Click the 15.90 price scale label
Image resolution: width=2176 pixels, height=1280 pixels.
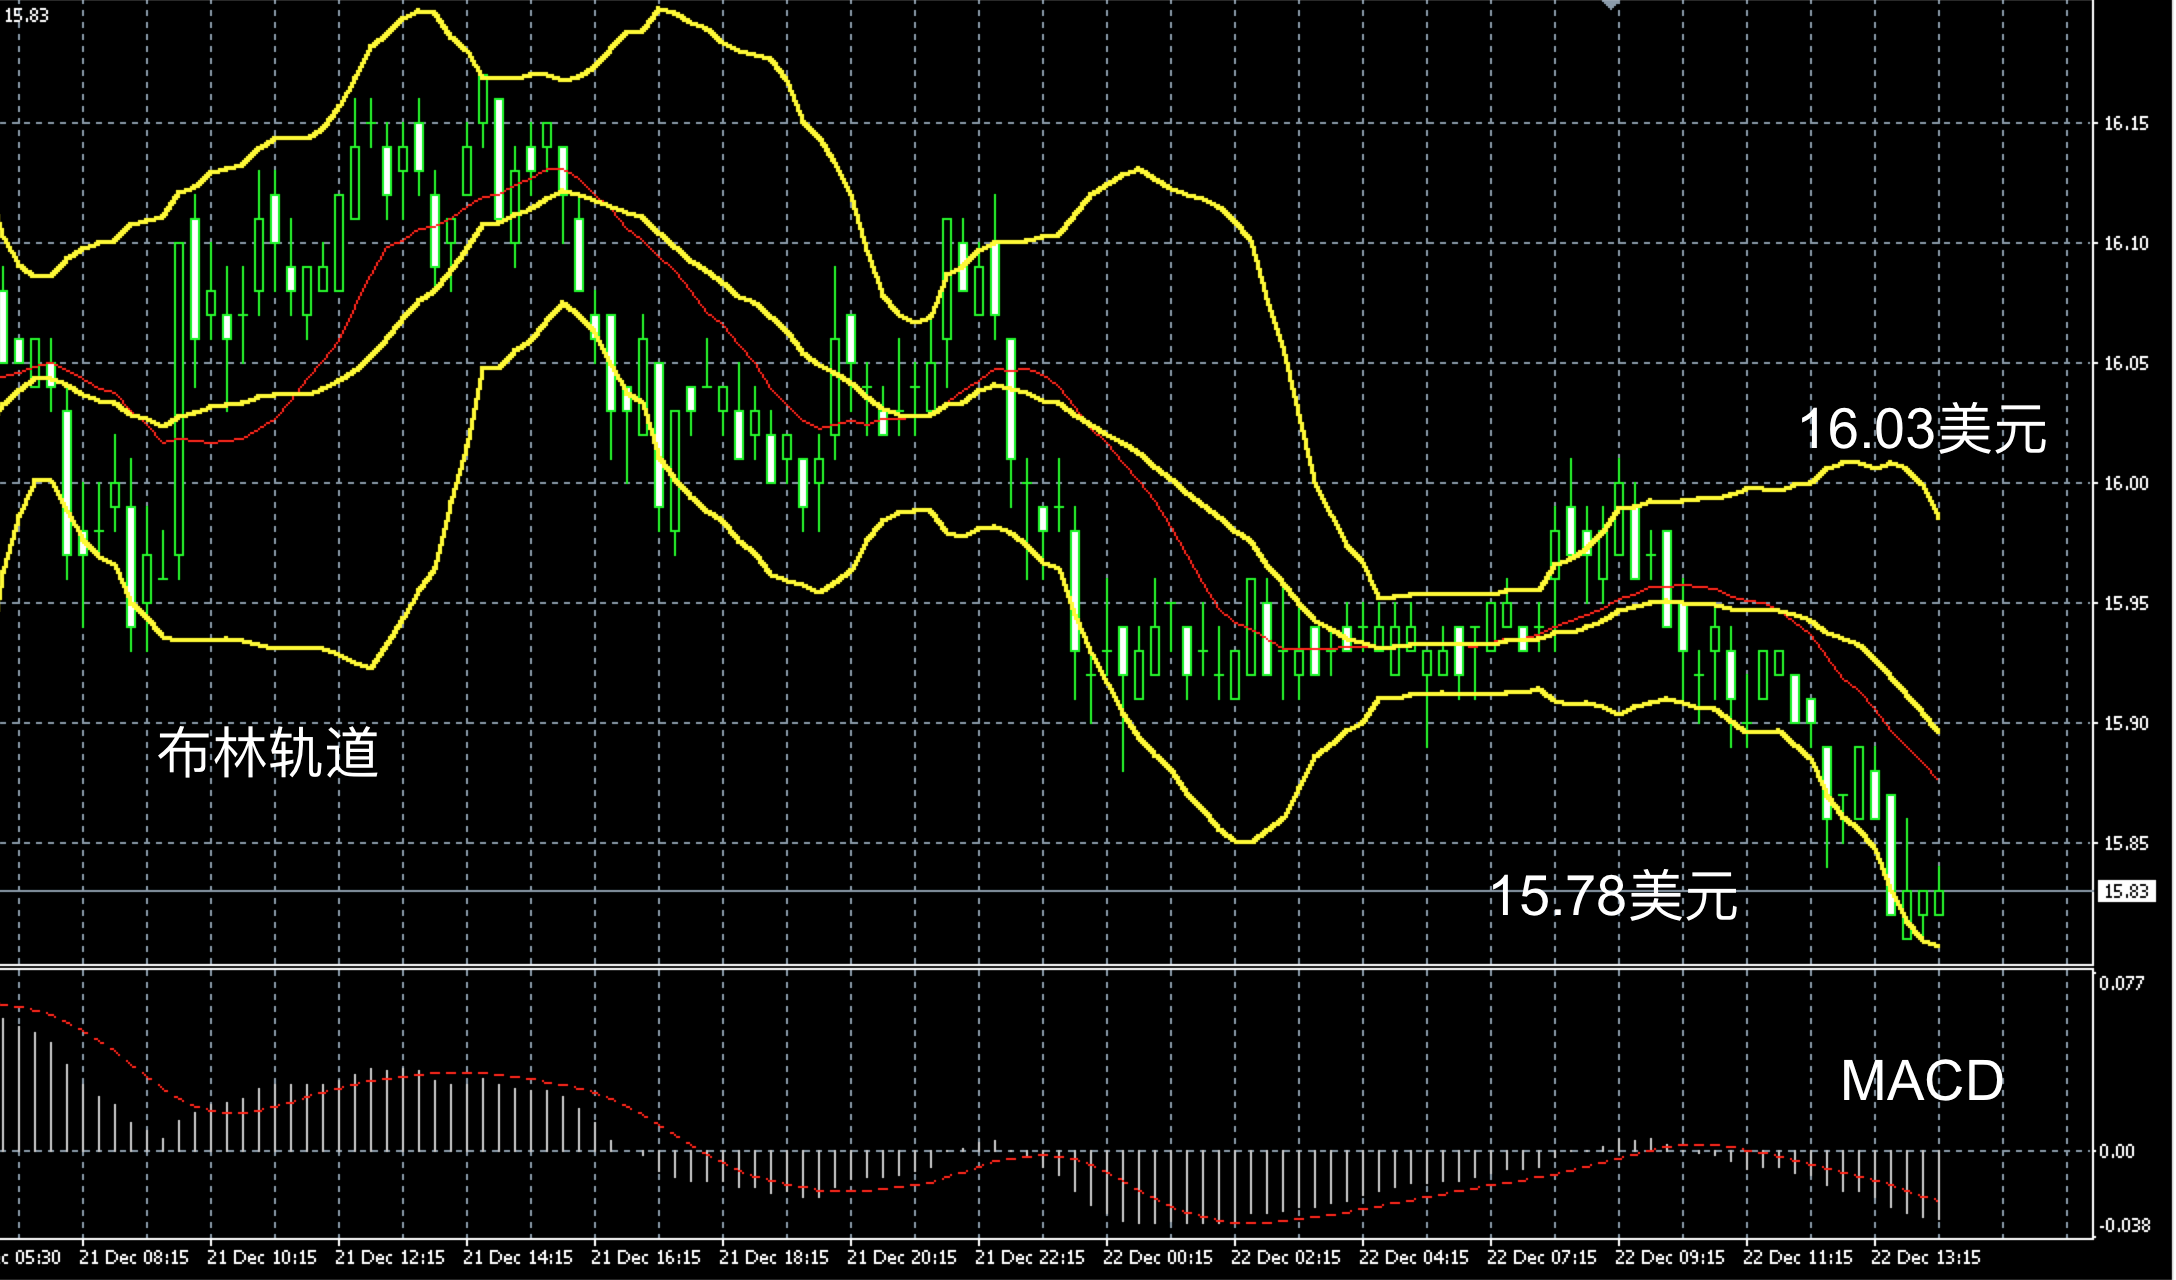coord(2125,723)
